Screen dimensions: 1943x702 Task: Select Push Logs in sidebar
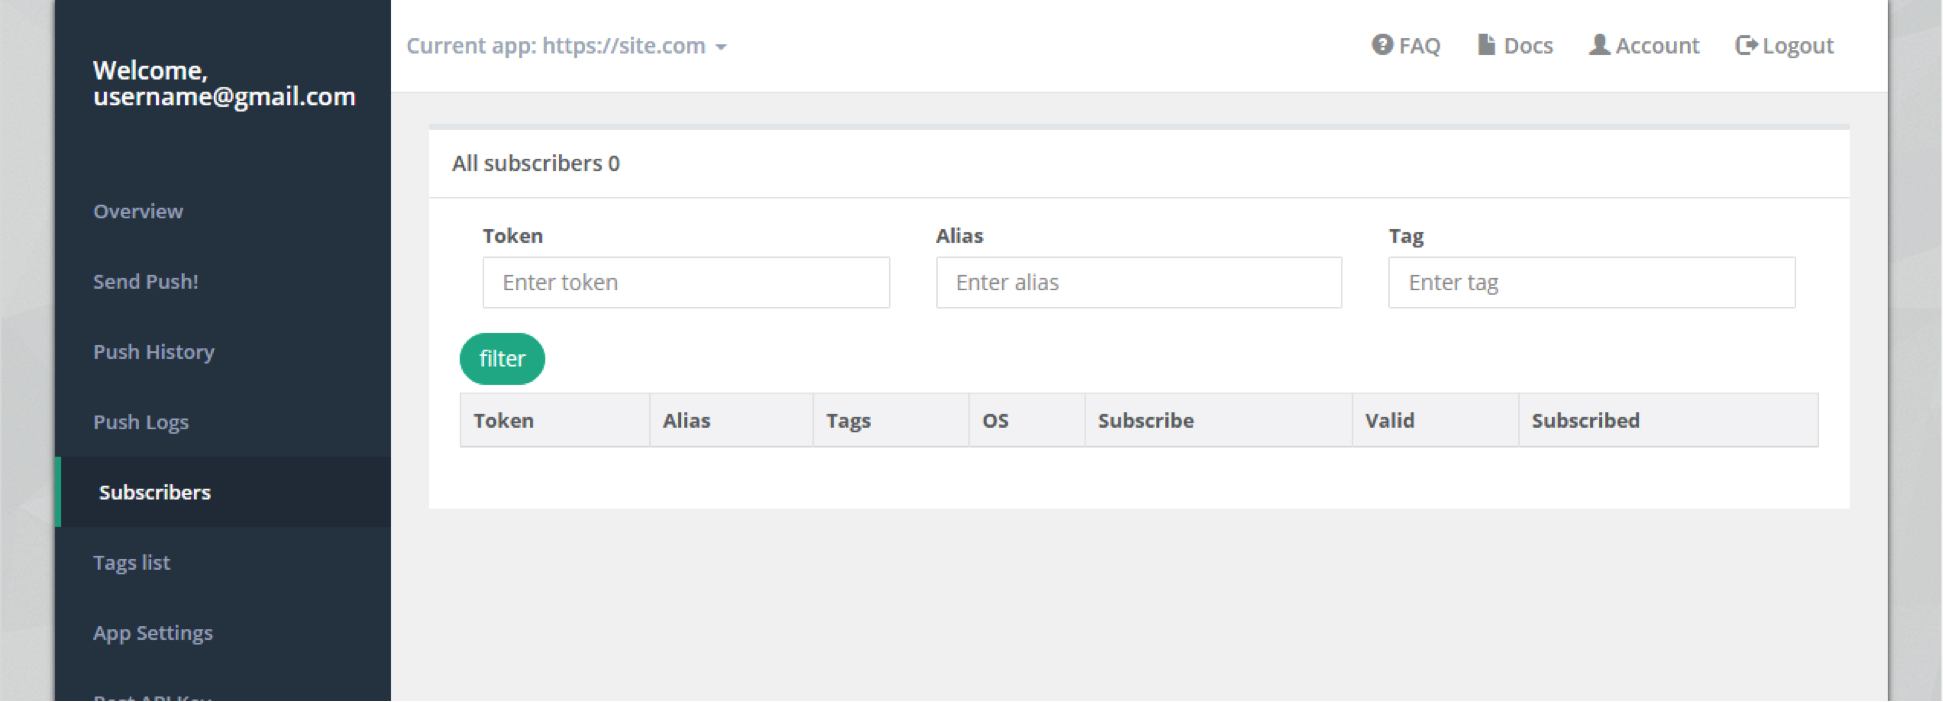tap(141, 422)
